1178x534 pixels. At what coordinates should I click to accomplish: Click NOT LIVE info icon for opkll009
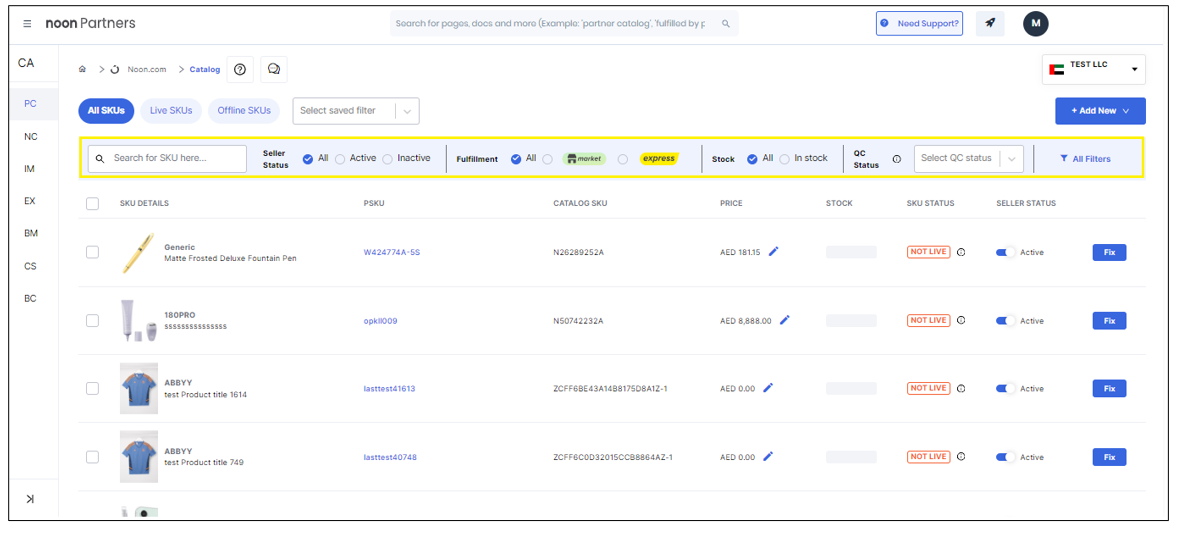961,320
